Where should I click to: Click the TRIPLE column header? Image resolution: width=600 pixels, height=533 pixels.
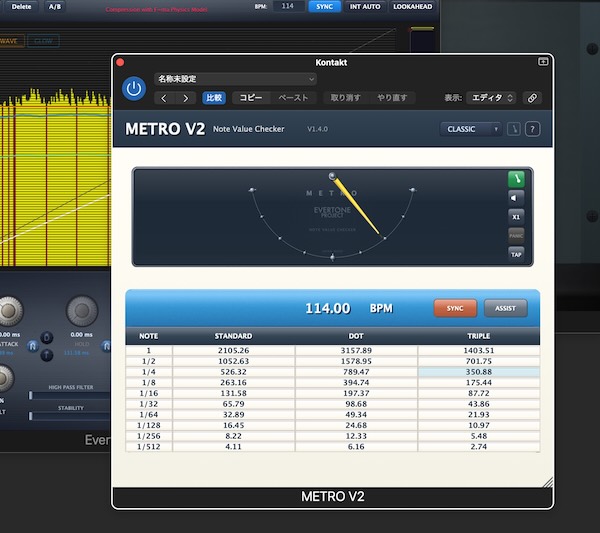479,336
